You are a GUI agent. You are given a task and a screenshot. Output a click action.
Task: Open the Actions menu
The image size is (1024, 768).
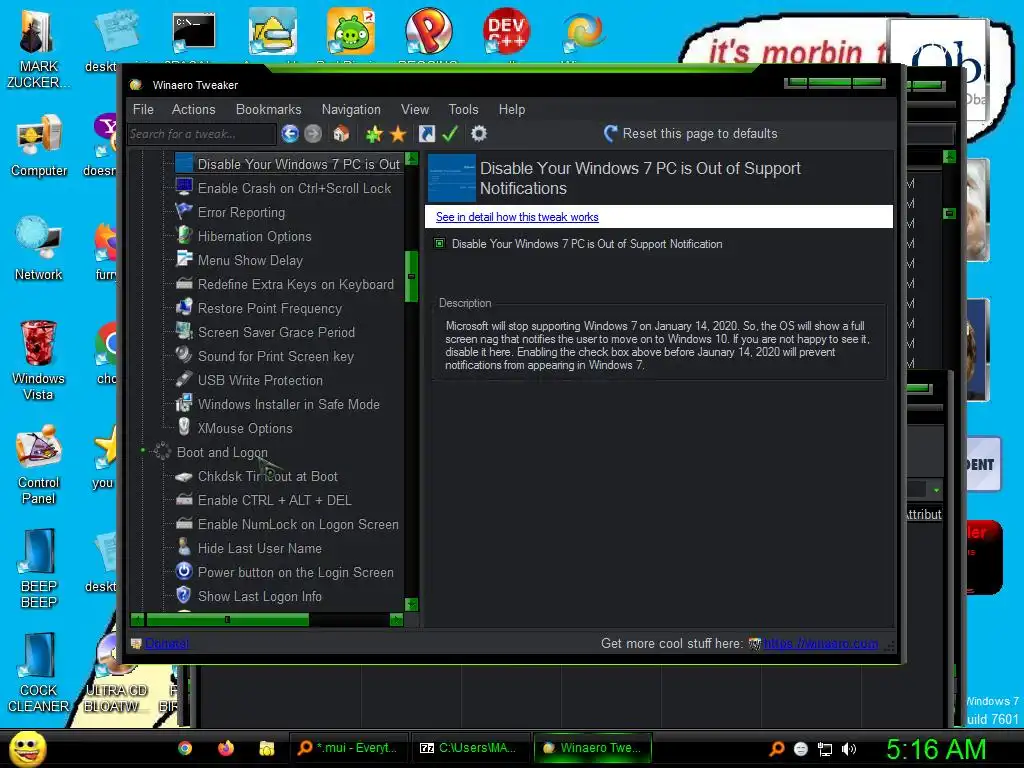click(193, 110)
